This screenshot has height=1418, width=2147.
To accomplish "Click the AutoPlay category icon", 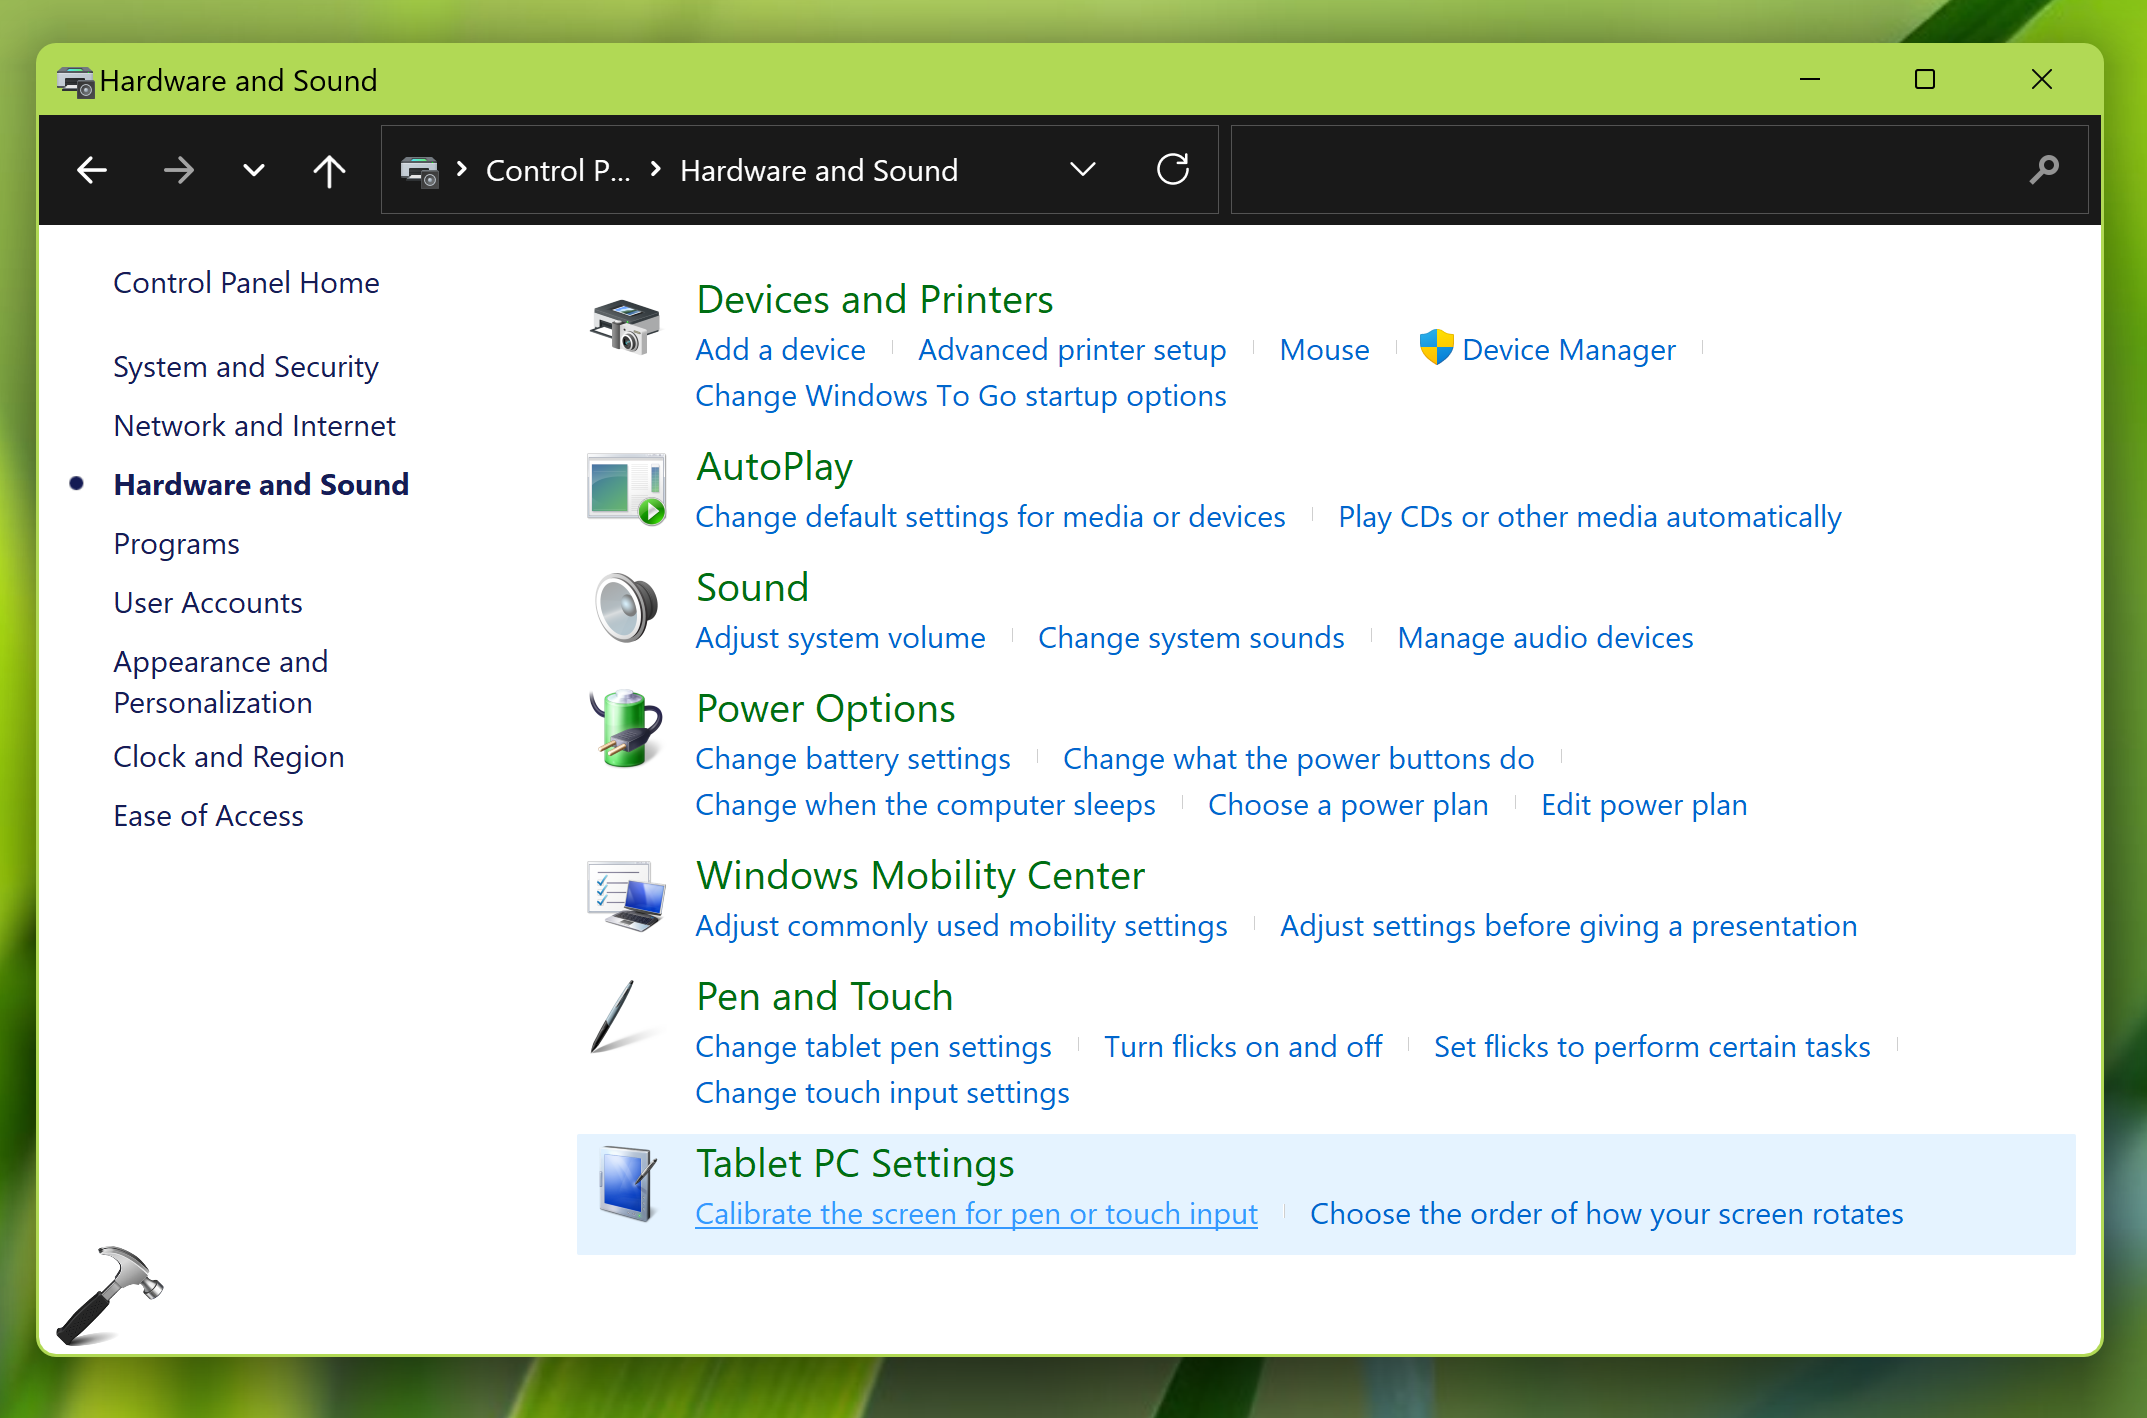I will pos(625,489).
